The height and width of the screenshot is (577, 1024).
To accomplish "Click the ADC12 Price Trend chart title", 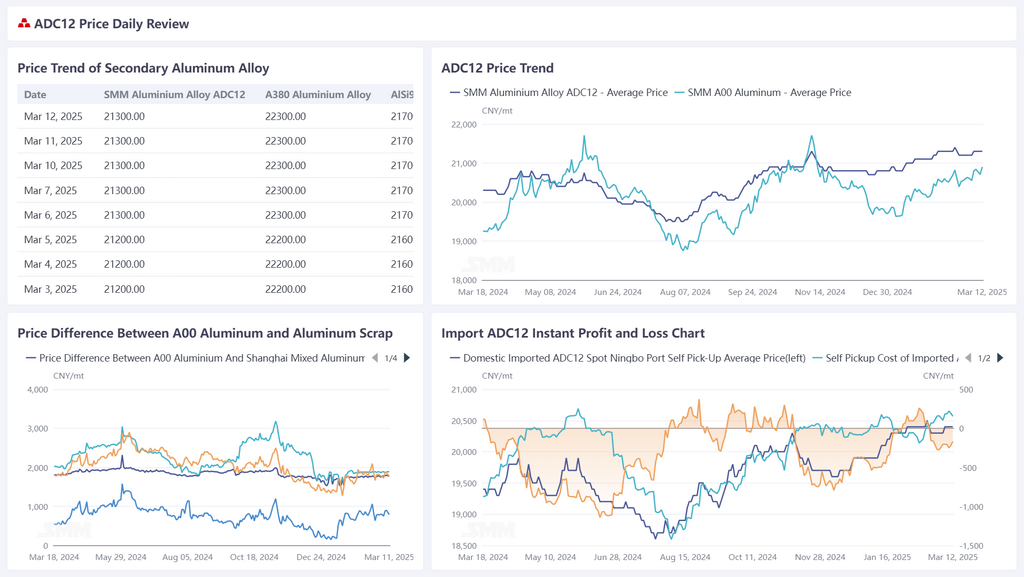I will pos(497,68).
